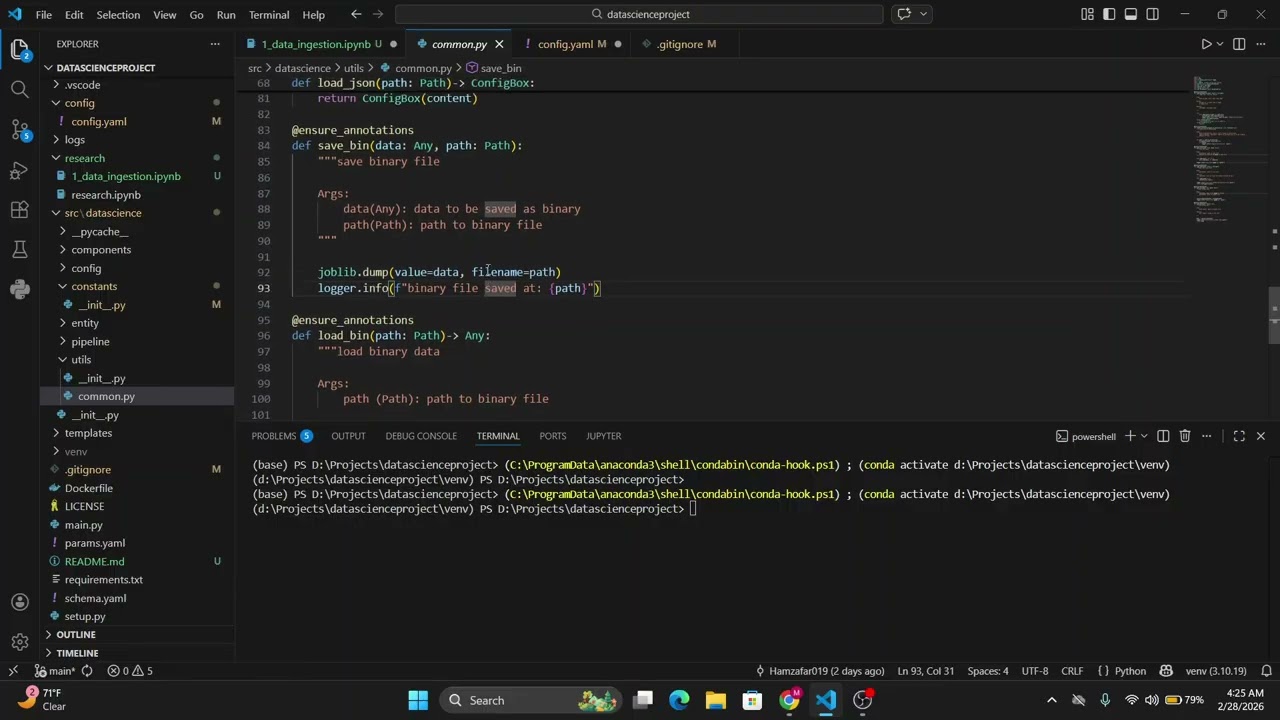Open the PROBLEMS panel tab
Screen dimensions: 1280x720
pyautogui.click(x=282, y=436)
